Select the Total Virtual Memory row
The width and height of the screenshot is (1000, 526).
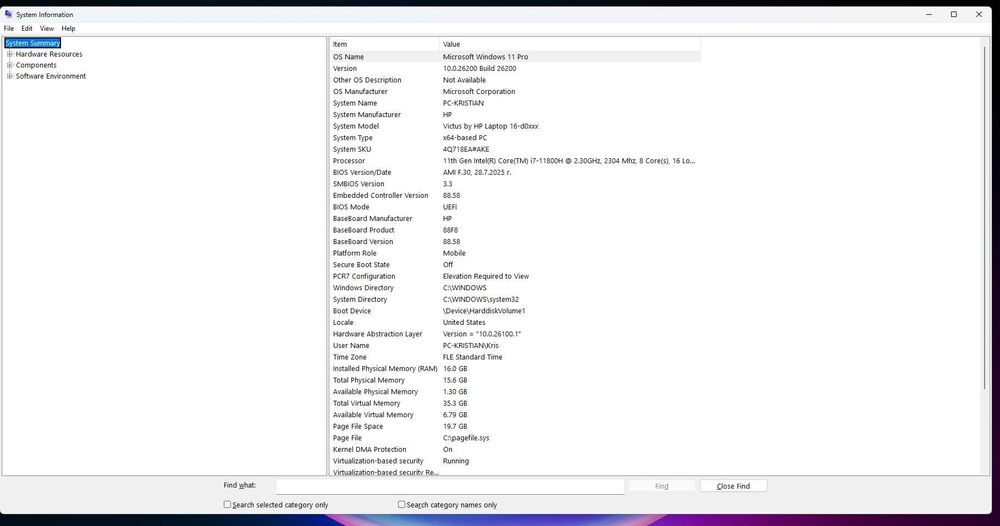515,403
